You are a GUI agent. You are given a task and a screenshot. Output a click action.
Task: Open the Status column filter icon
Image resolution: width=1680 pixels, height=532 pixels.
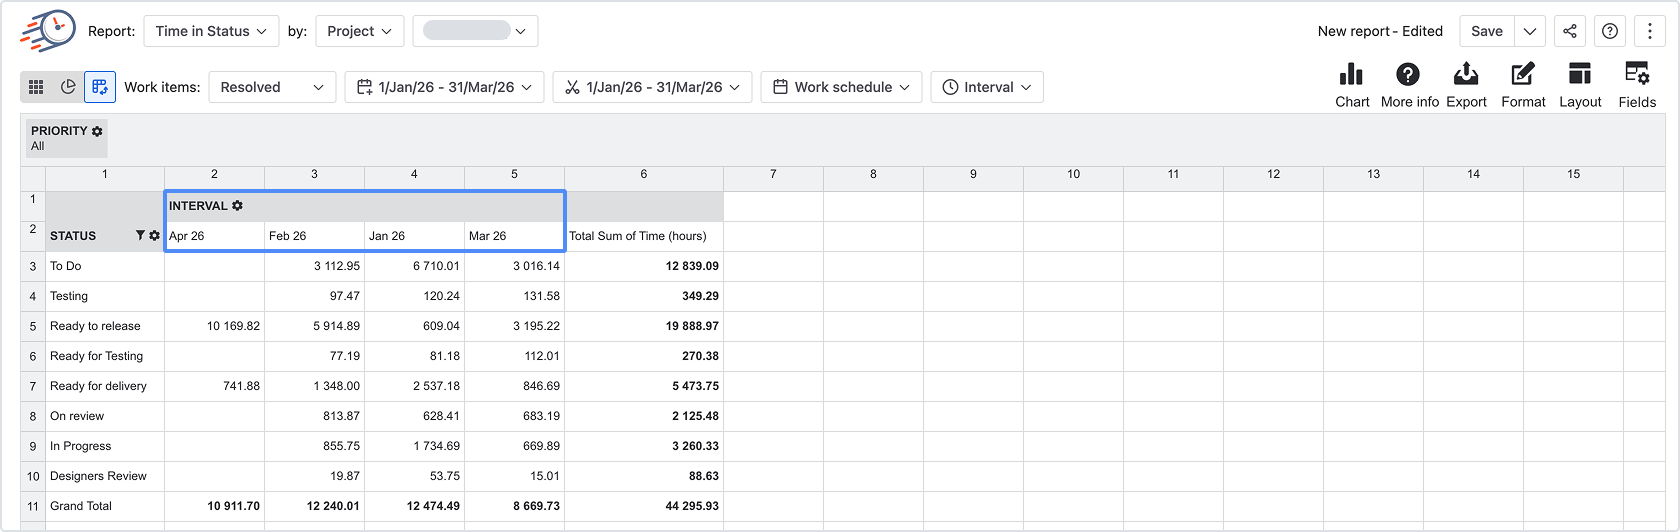[x=140, y=236]
